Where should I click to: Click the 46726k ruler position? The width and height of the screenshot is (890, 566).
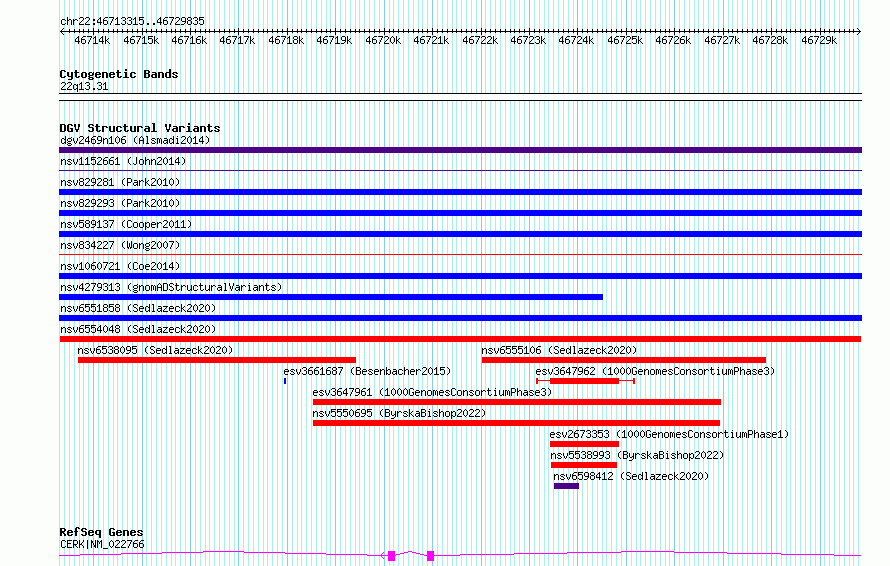[x=673, y=40]
